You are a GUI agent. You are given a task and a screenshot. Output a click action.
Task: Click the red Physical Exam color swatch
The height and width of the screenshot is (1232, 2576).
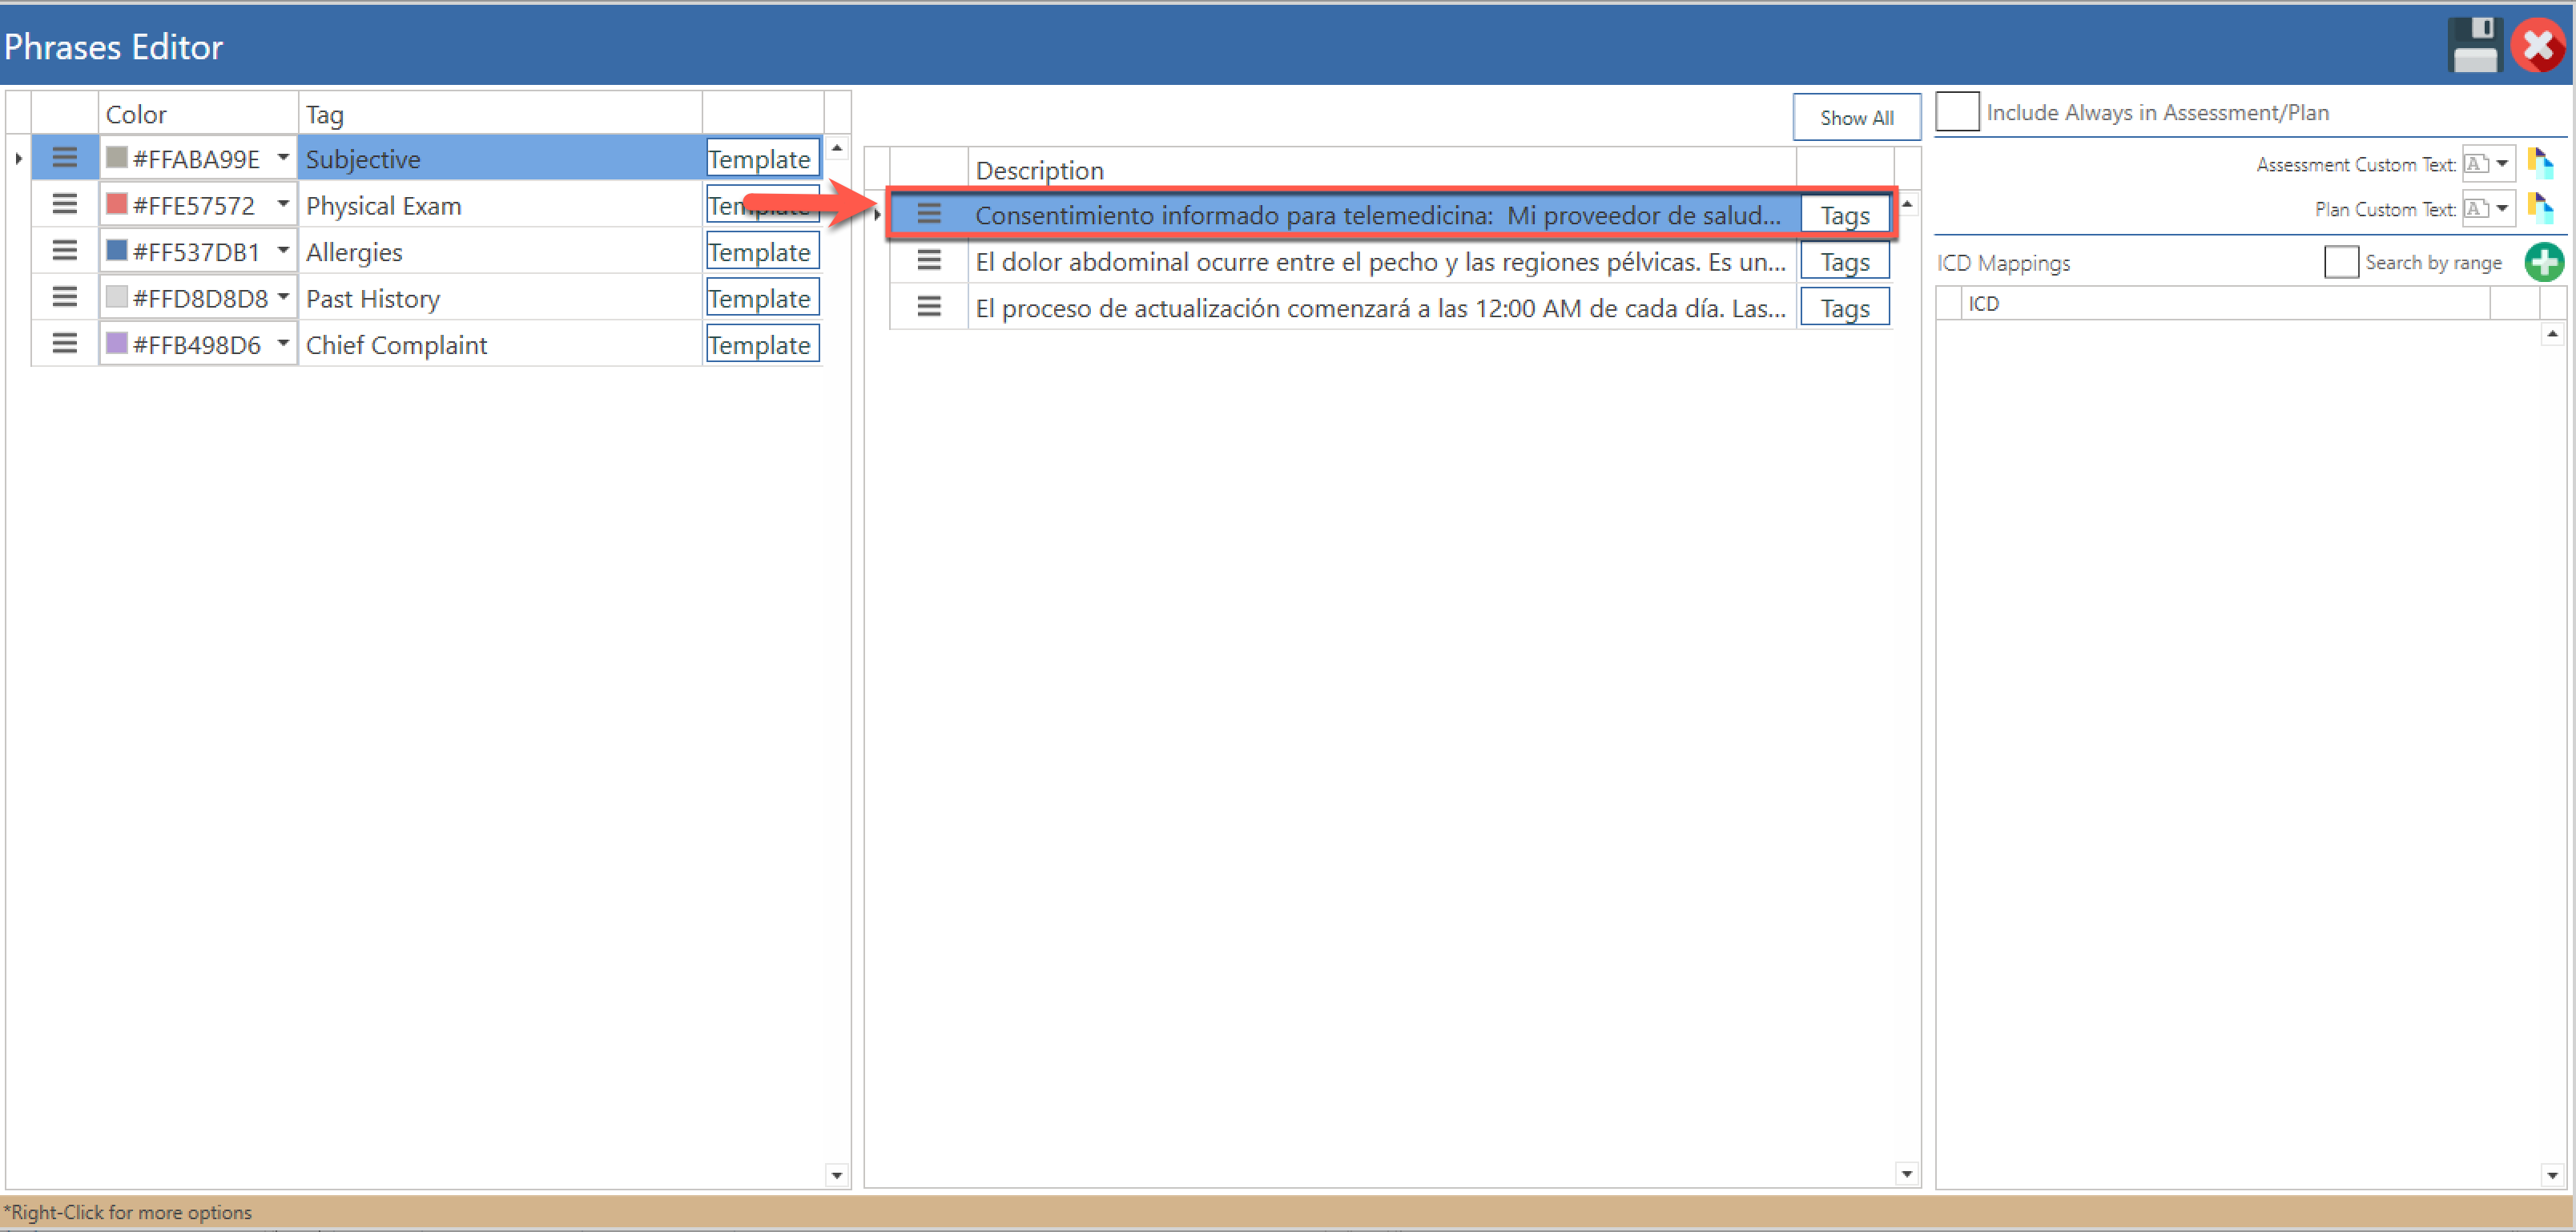(117, 204)
